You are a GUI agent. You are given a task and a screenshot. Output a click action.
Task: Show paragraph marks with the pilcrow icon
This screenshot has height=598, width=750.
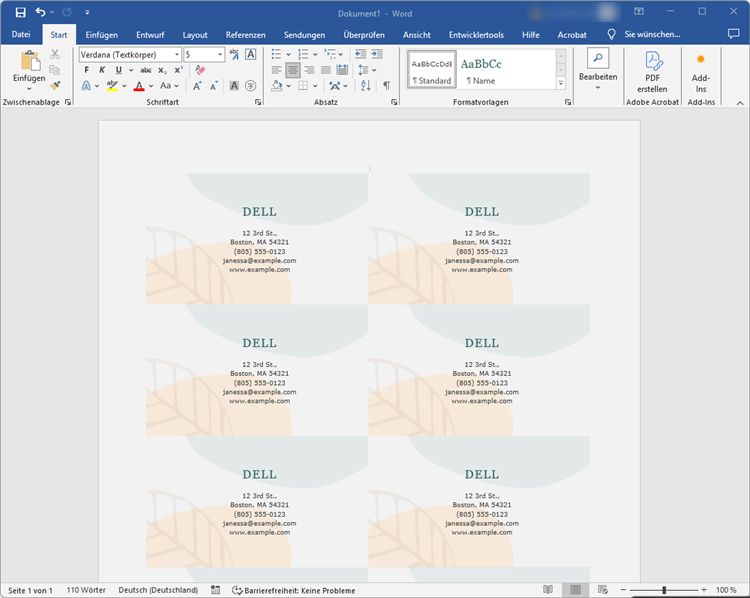(x=386, y=87)
